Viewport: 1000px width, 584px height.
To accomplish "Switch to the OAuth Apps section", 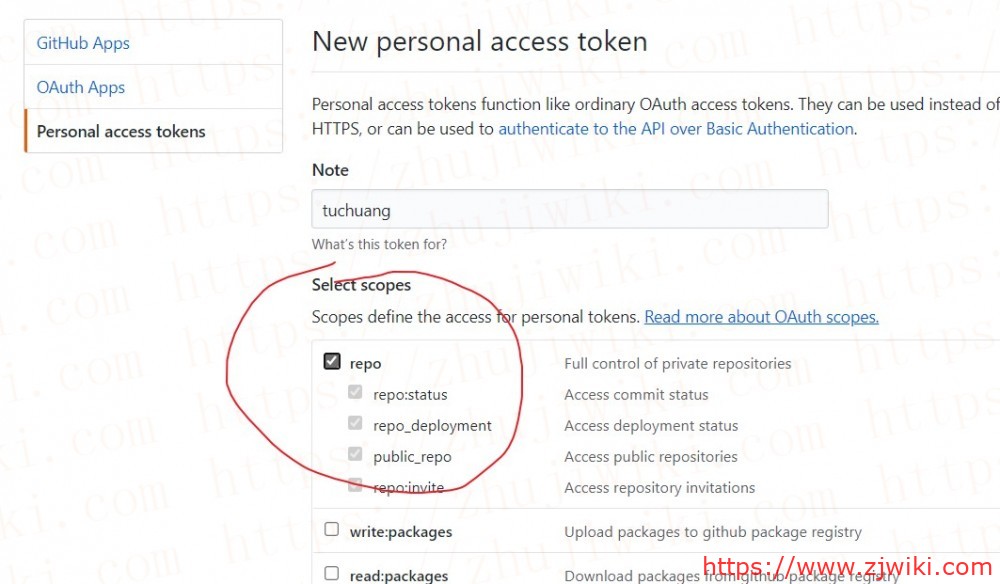I will [80, 87].
